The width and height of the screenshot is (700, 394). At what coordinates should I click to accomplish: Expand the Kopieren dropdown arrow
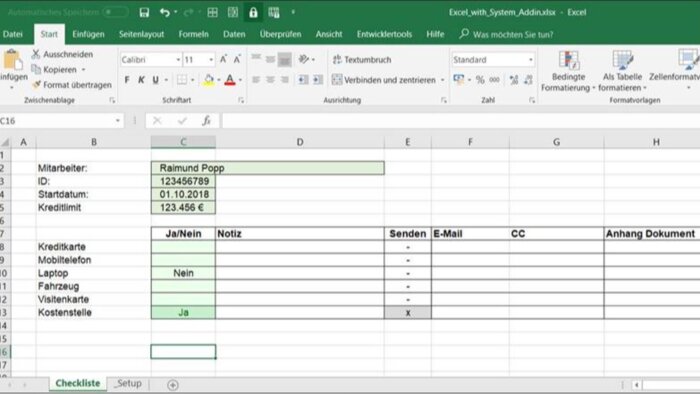83,70
